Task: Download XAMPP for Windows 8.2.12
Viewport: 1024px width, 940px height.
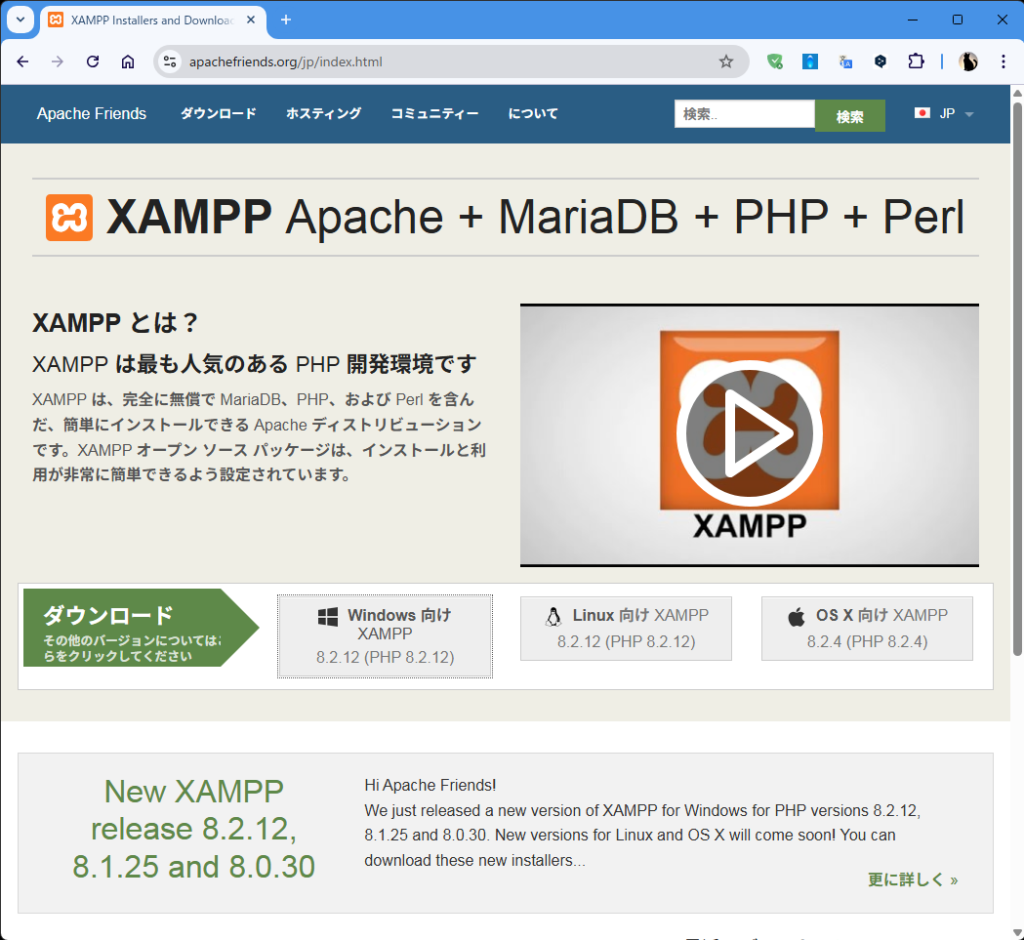Action: [385, 636]
